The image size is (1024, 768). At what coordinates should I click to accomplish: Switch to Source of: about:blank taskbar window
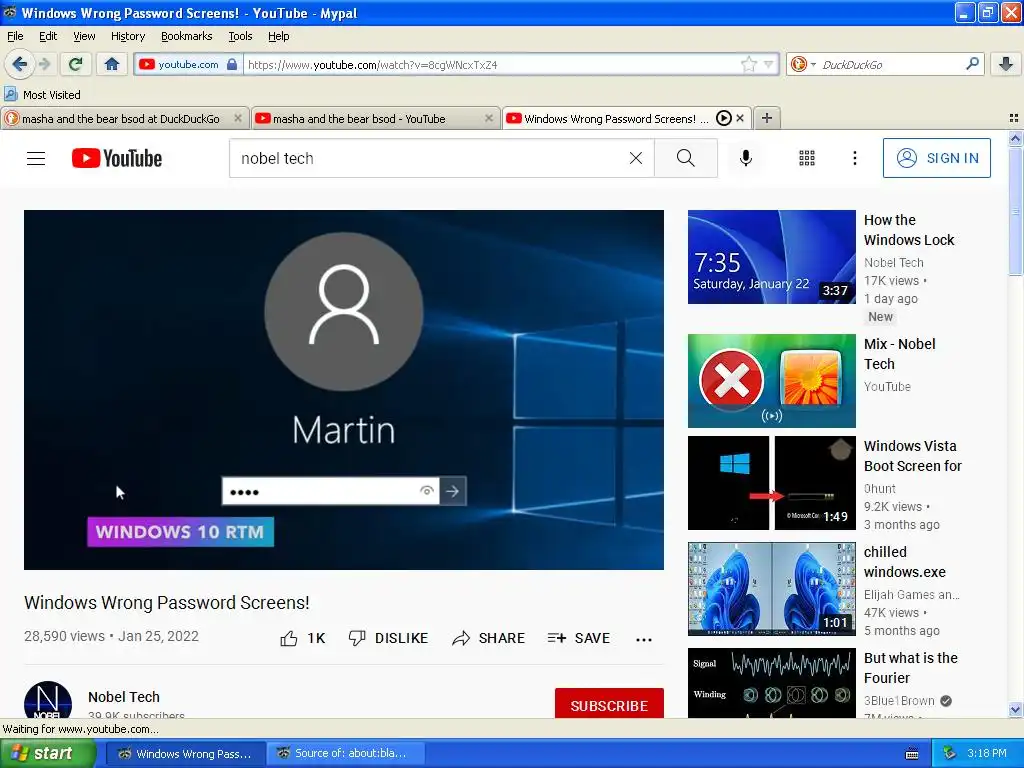click(345, 754)
